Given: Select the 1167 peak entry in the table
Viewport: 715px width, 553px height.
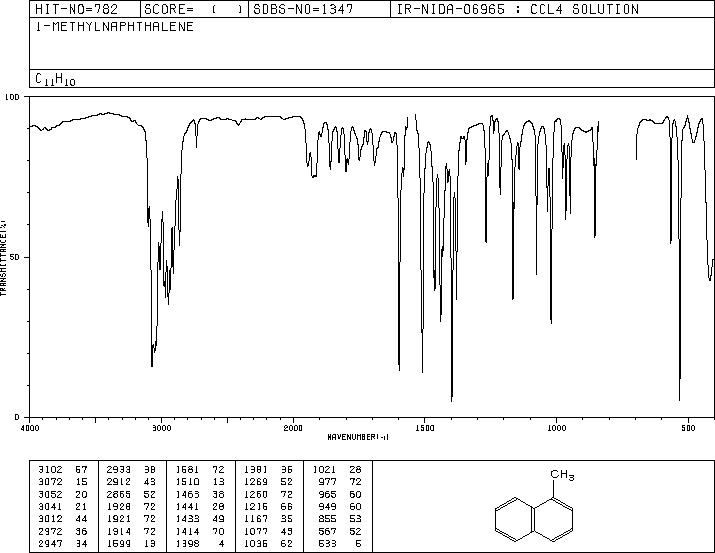Looking at the screenshot, I should click(x=268, y=519).
